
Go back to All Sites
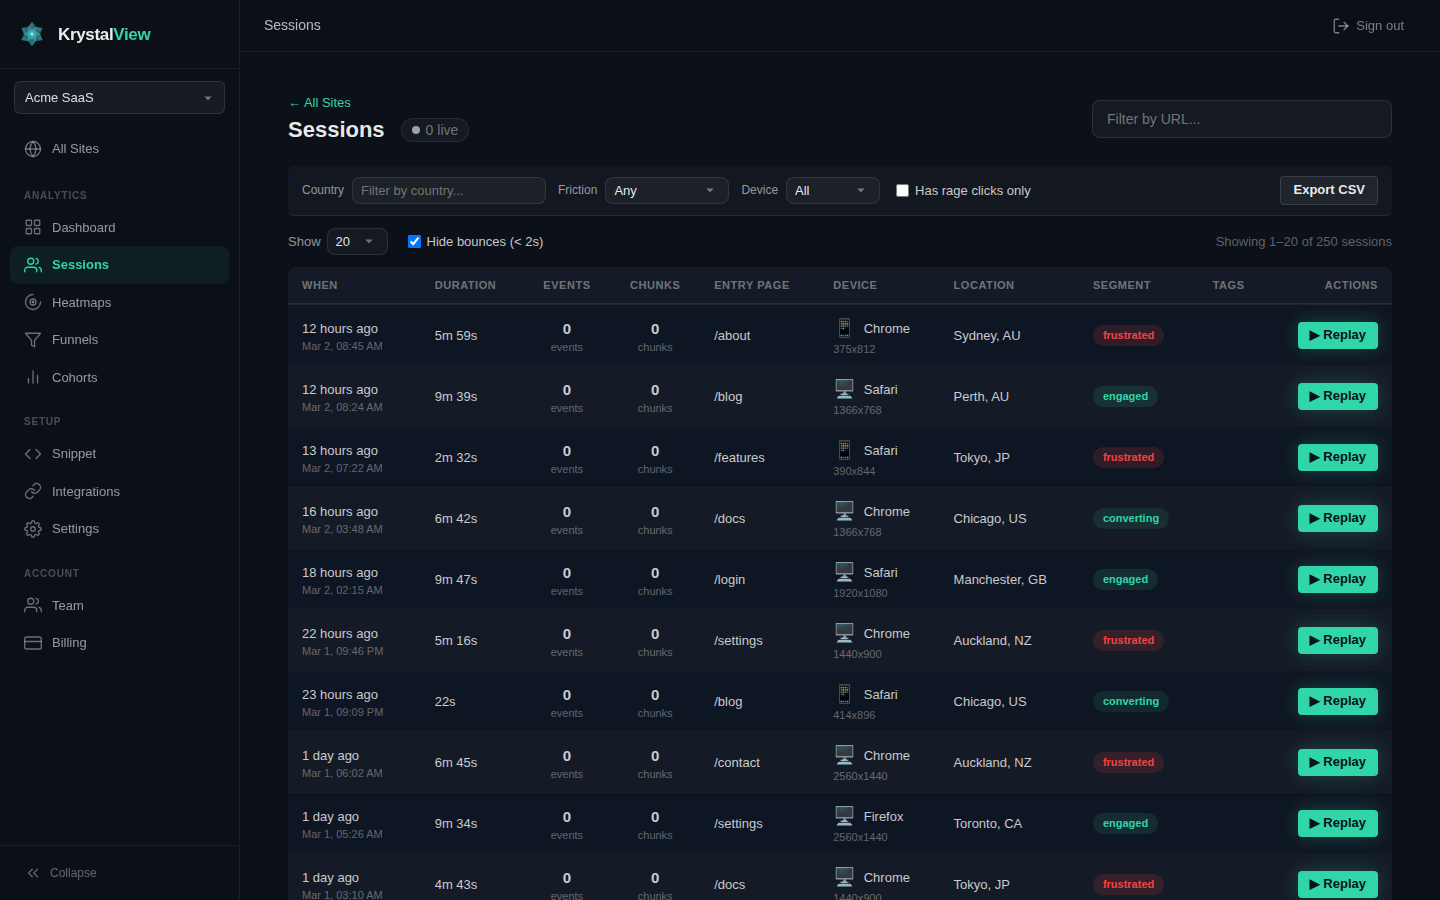coord(319,102)
